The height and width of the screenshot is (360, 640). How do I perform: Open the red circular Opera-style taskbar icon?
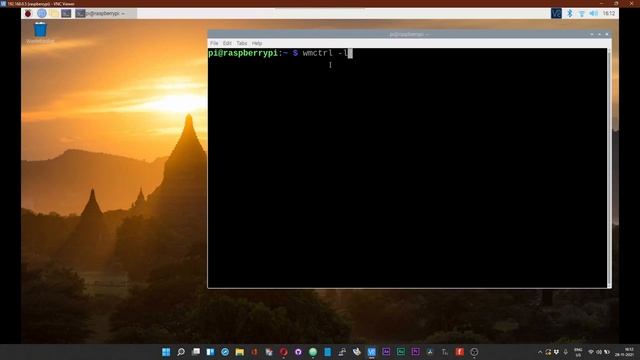[284, 352]
